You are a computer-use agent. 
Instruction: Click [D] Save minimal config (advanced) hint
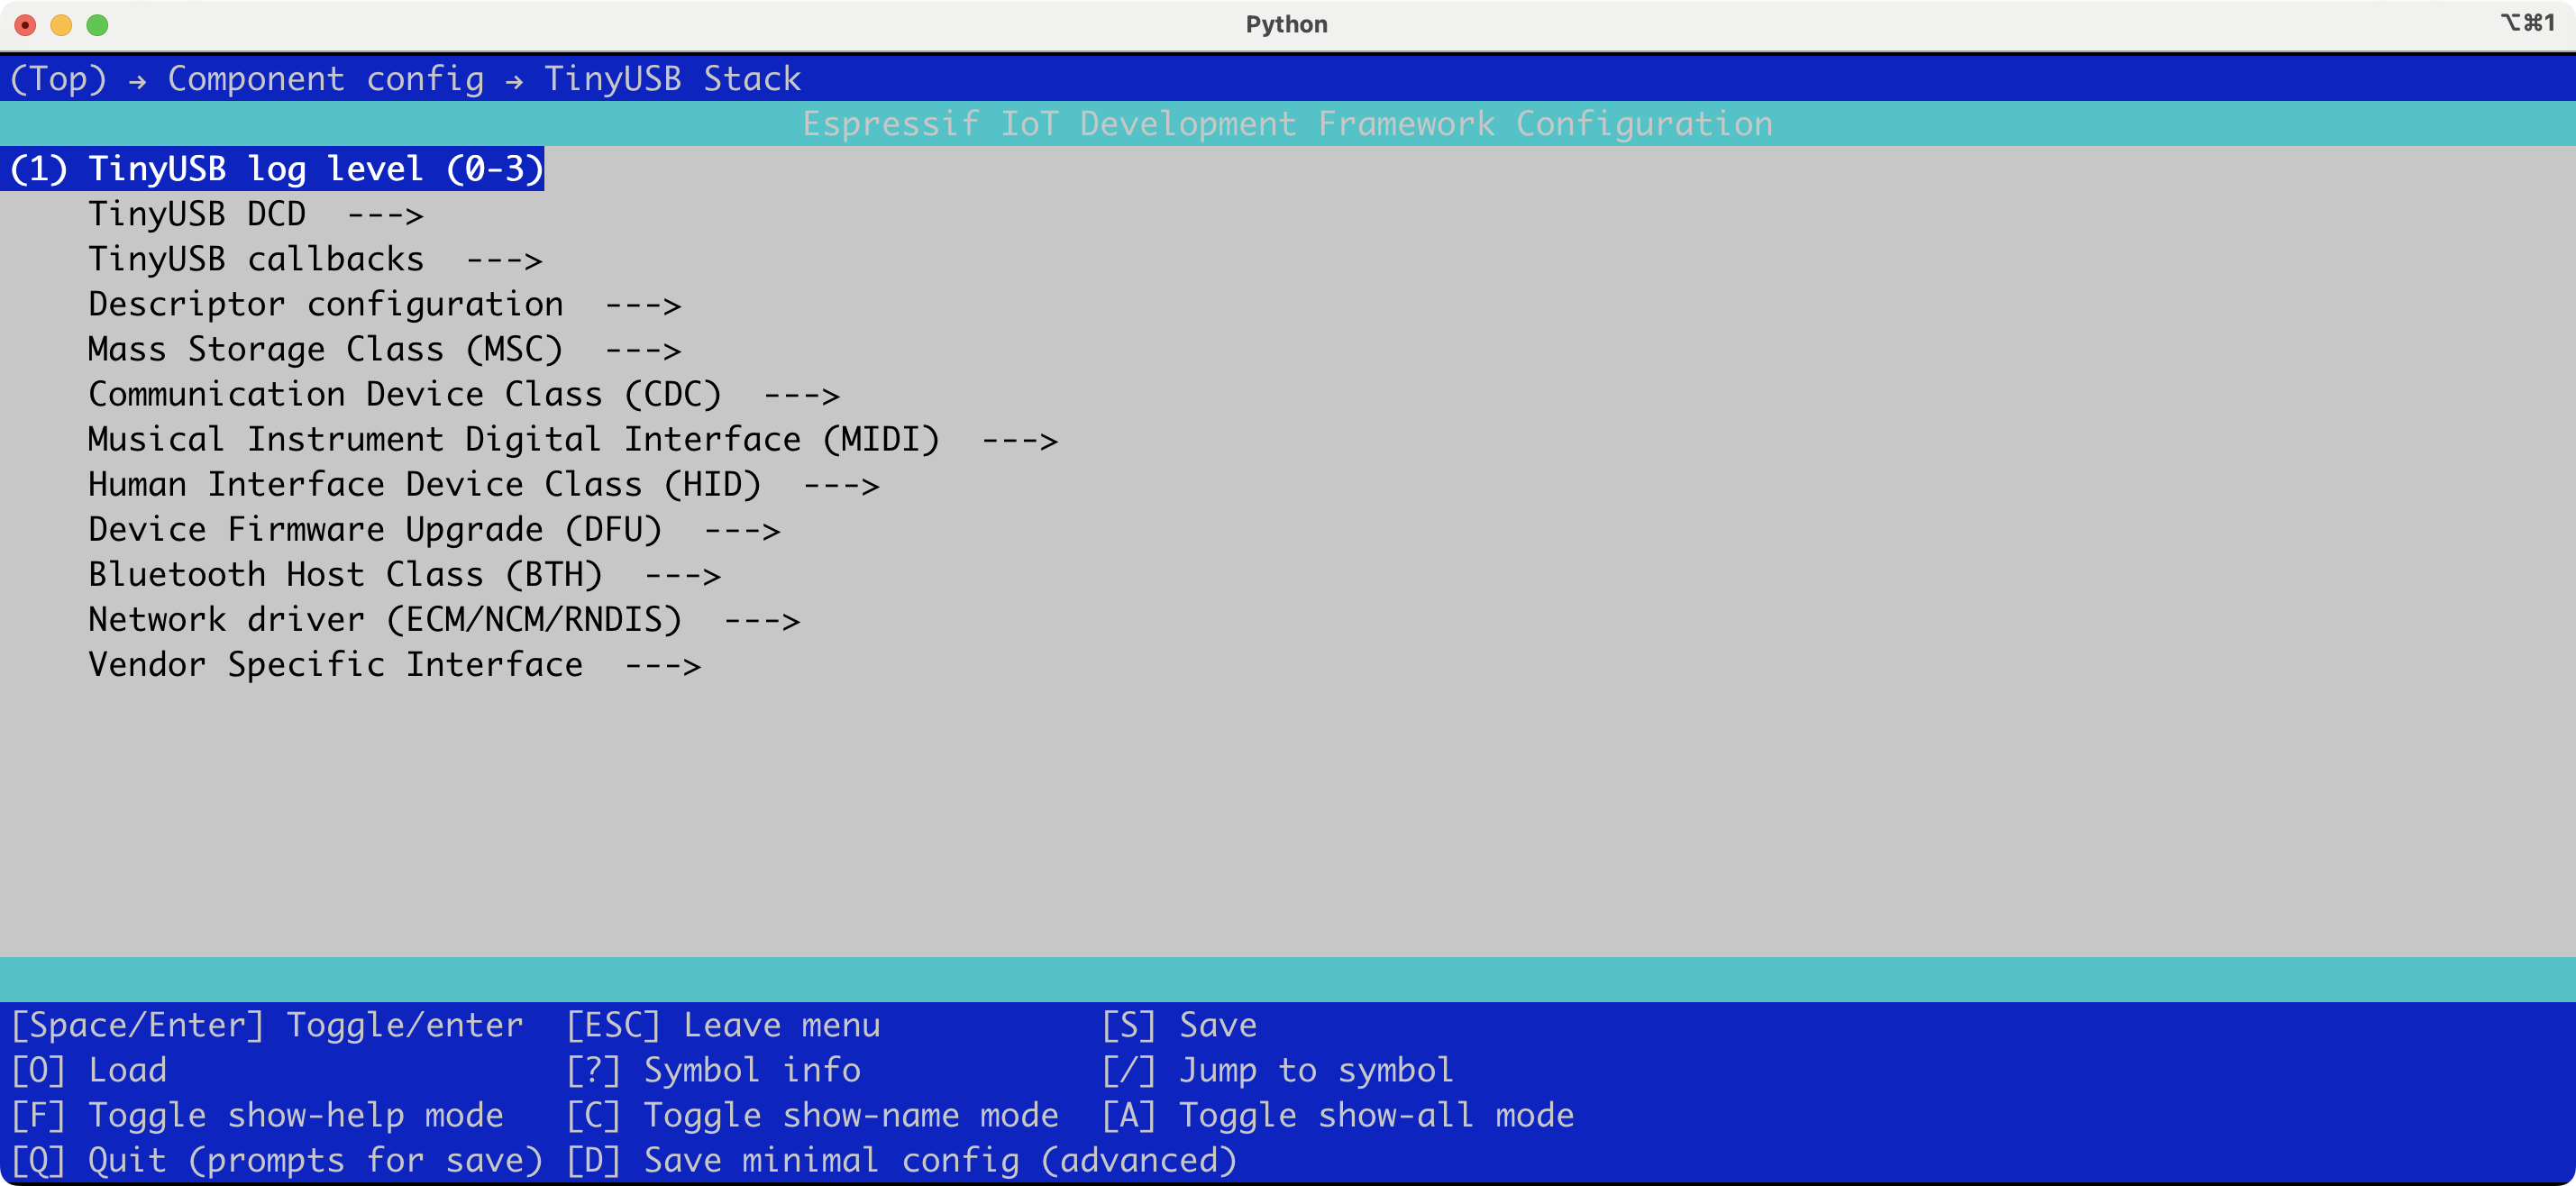[x=901, y=1160]
